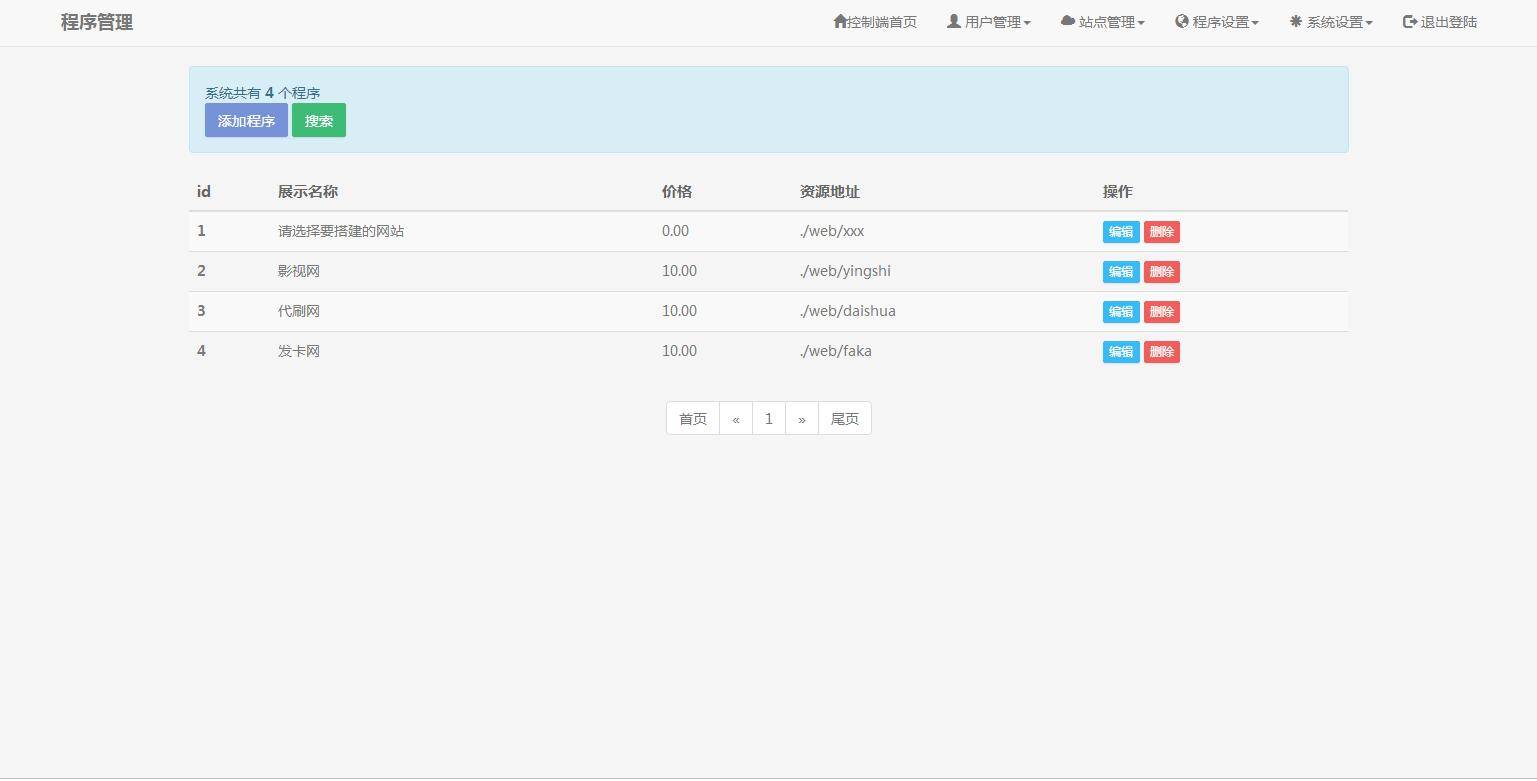The height and width of the screenshot is (781, 1537).
Task: Click the 添加程序 button
Action: (246, 120)
